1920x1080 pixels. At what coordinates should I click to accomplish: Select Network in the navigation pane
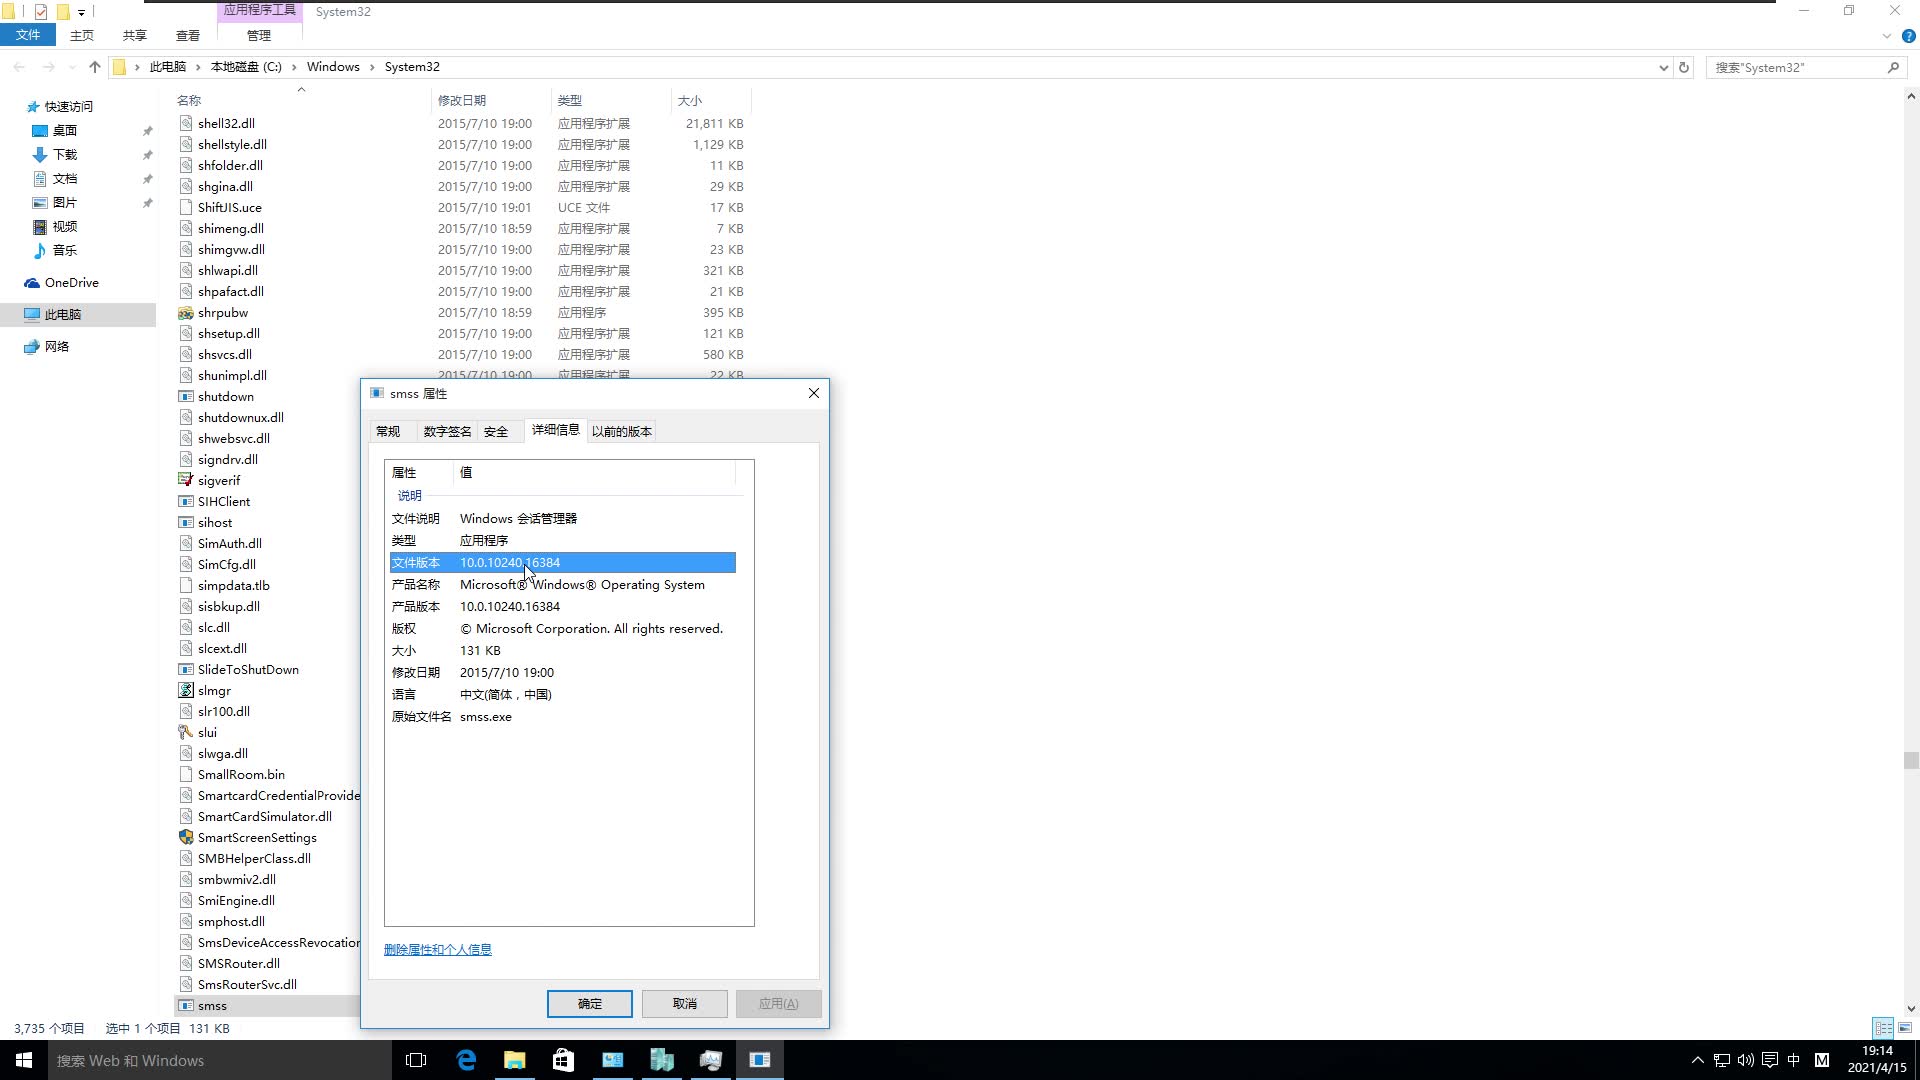point(57,347)
